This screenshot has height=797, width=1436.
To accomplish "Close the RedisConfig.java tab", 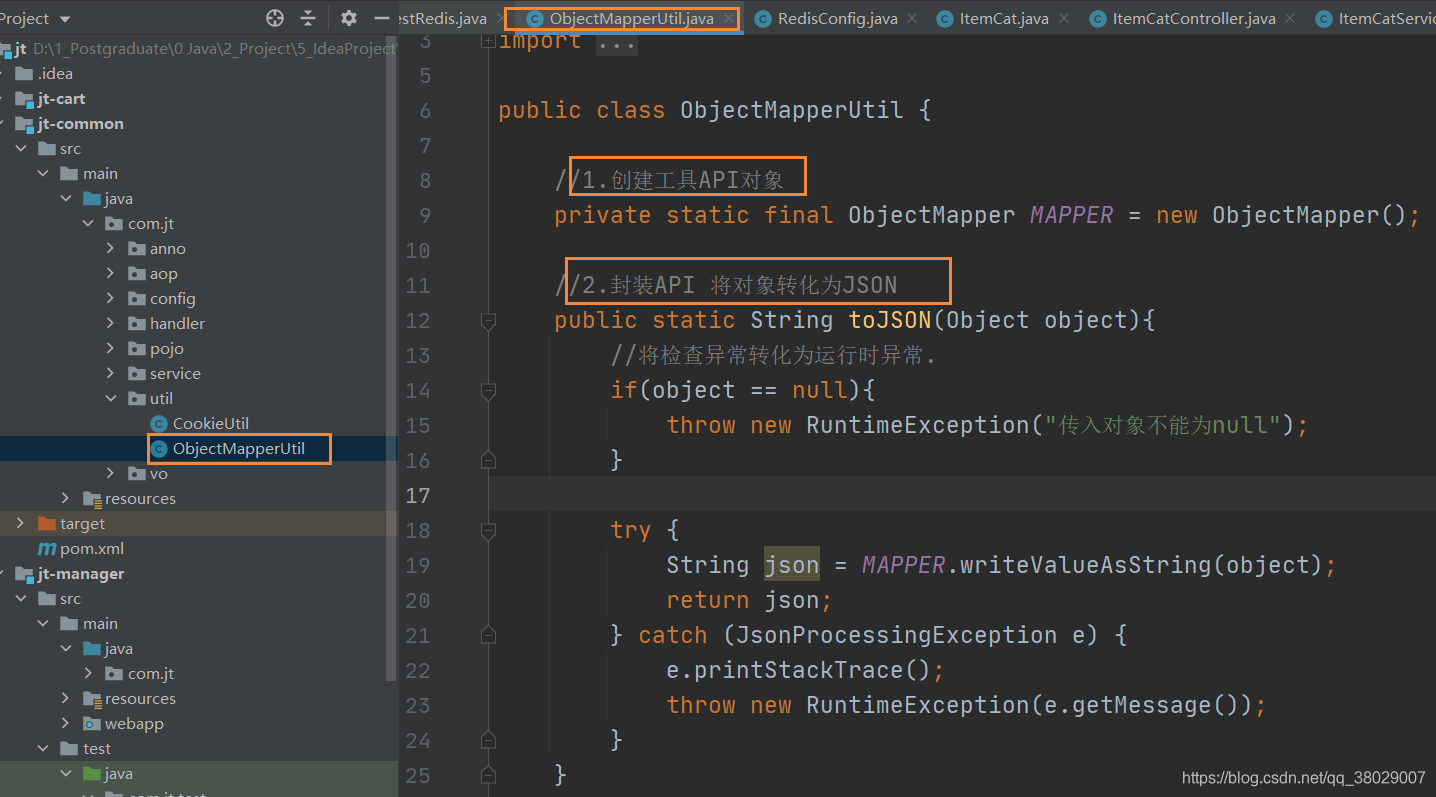I will tap(913, 18).
